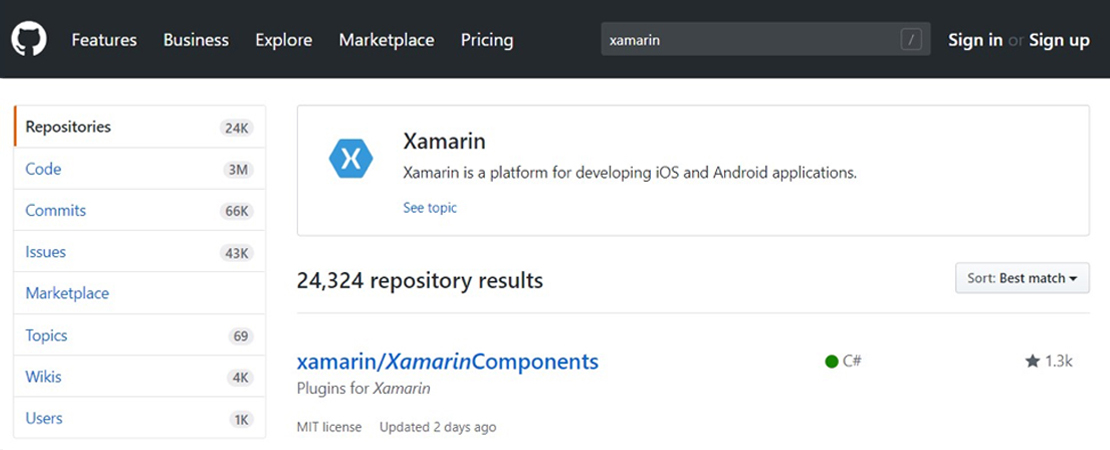Select the Repositories filter
1110x450 pixels.
click(x=139, y=127)
